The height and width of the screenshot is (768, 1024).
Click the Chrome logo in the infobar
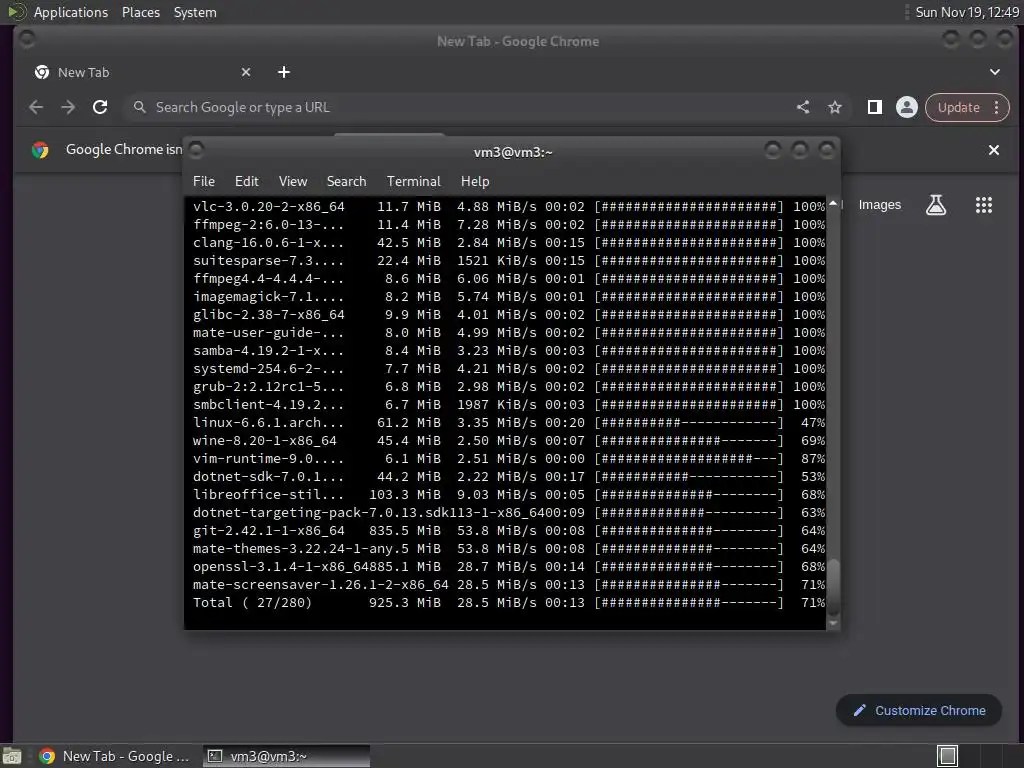[40, 150]
